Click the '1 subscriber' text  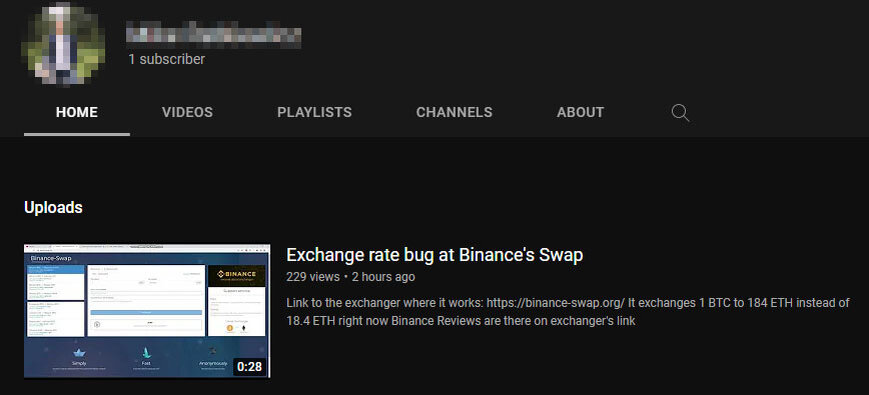166,59
